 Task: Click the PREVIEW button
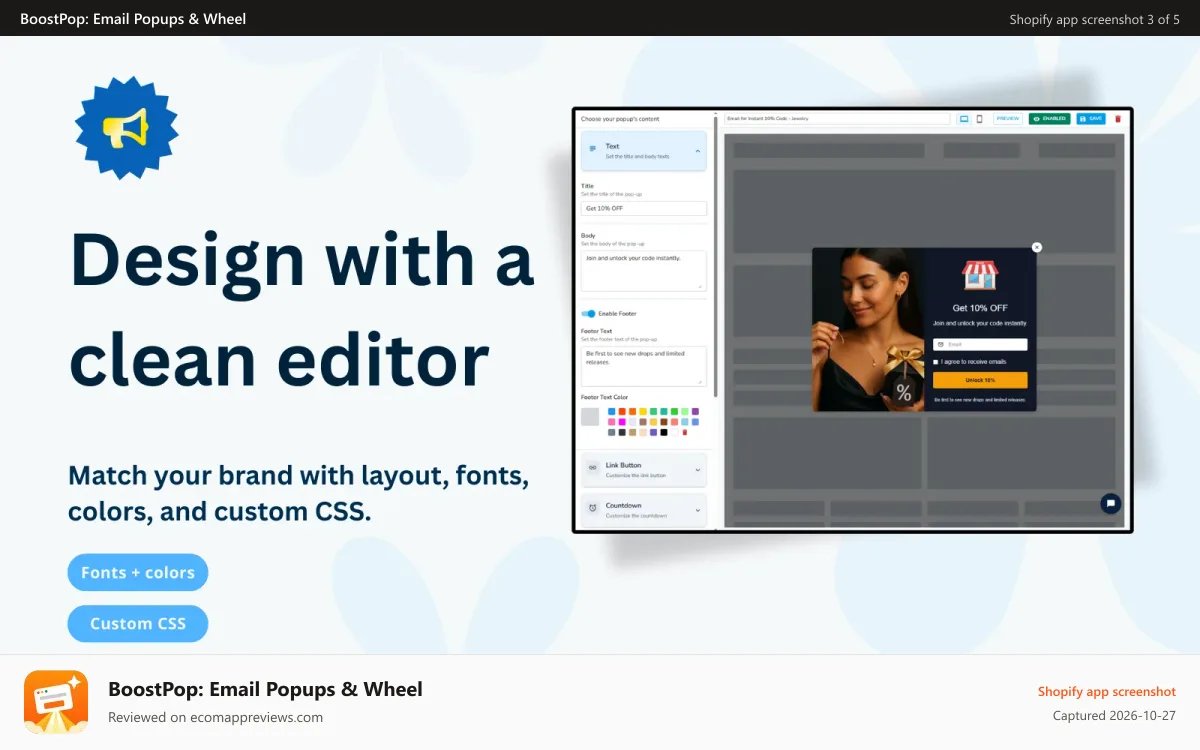[x=1008, y=118]
